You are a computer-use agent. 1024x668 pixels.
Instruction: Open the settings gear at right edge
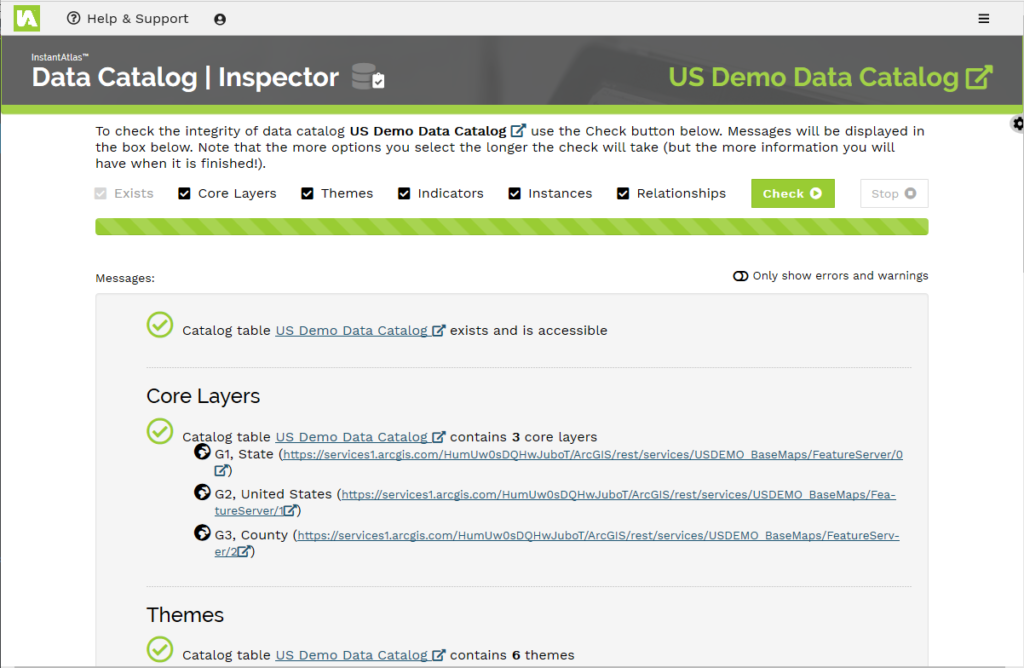click(1017, 123)
